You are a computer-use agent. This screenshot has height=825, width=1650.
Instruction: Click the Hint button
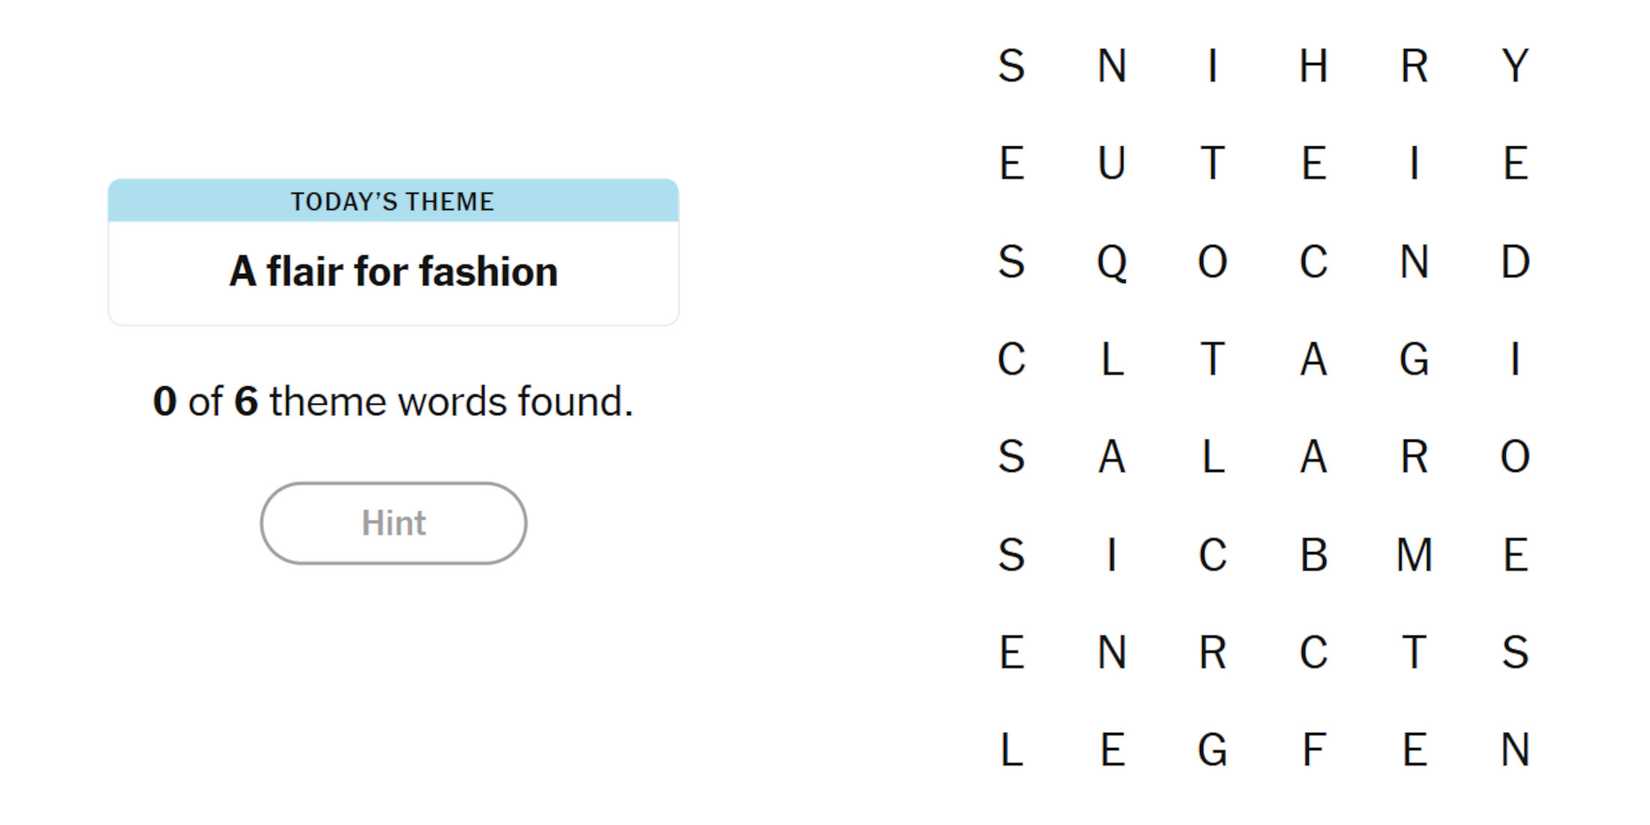click(x=393, y=523)
